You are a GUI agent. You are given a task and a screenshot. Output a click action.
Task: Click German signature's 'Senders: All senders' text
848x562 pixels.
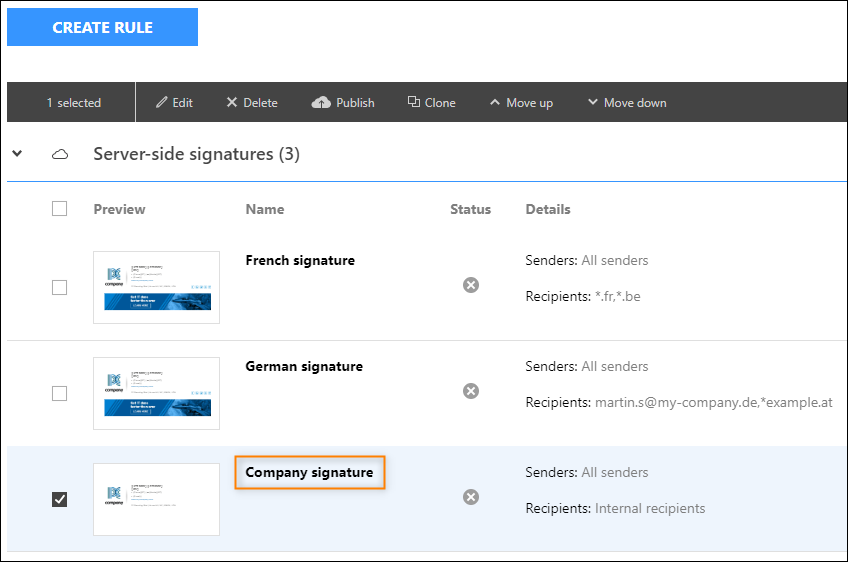[x=587, y=367]
